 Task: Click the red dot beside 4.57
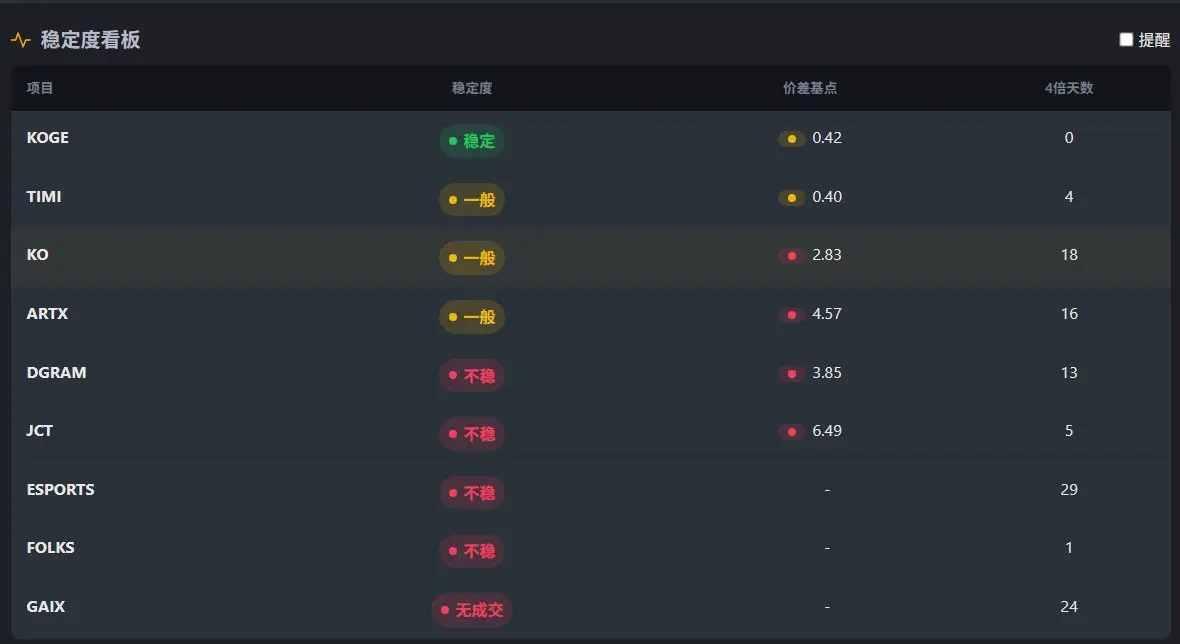coord(792,314)
